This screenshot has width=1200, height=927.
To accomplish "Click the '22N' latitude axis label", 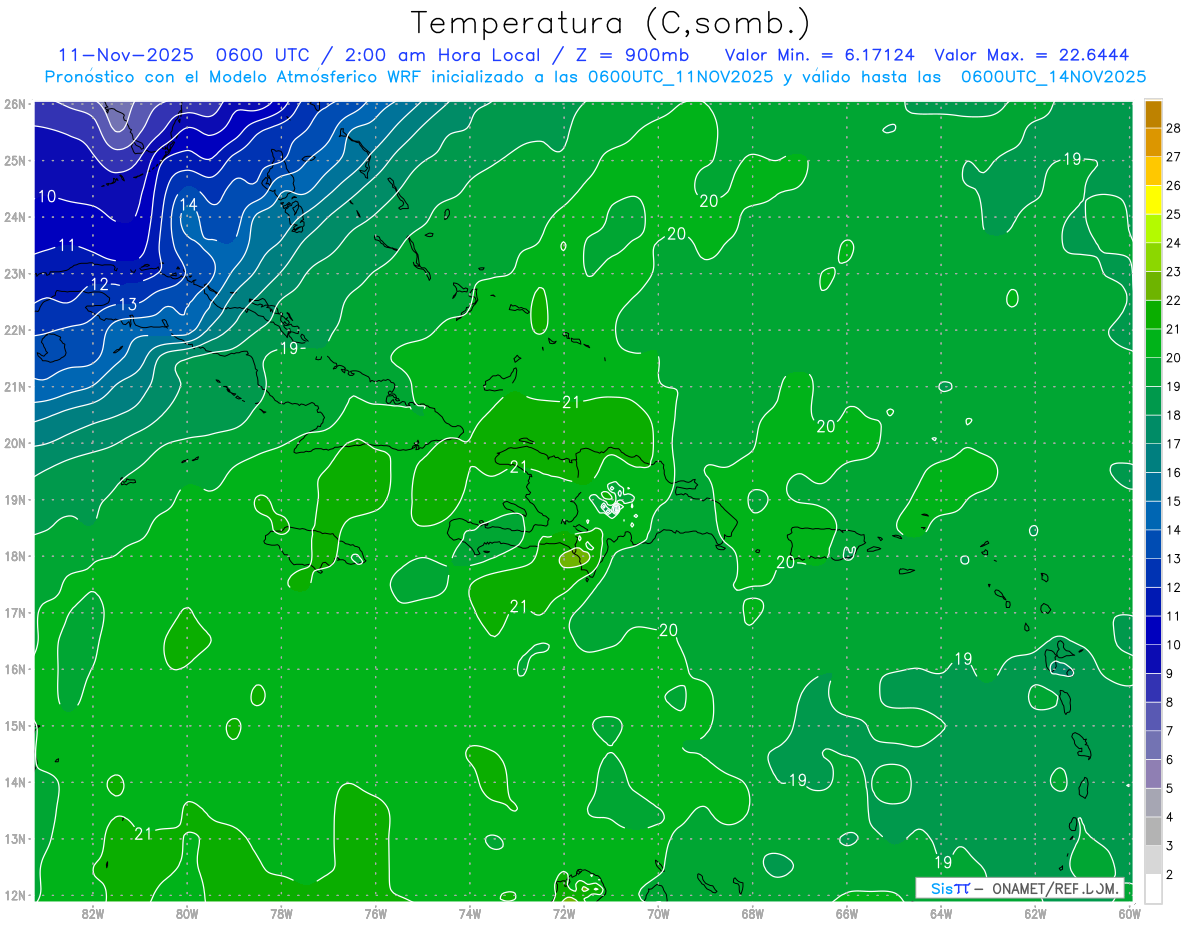I will point(14,330).
